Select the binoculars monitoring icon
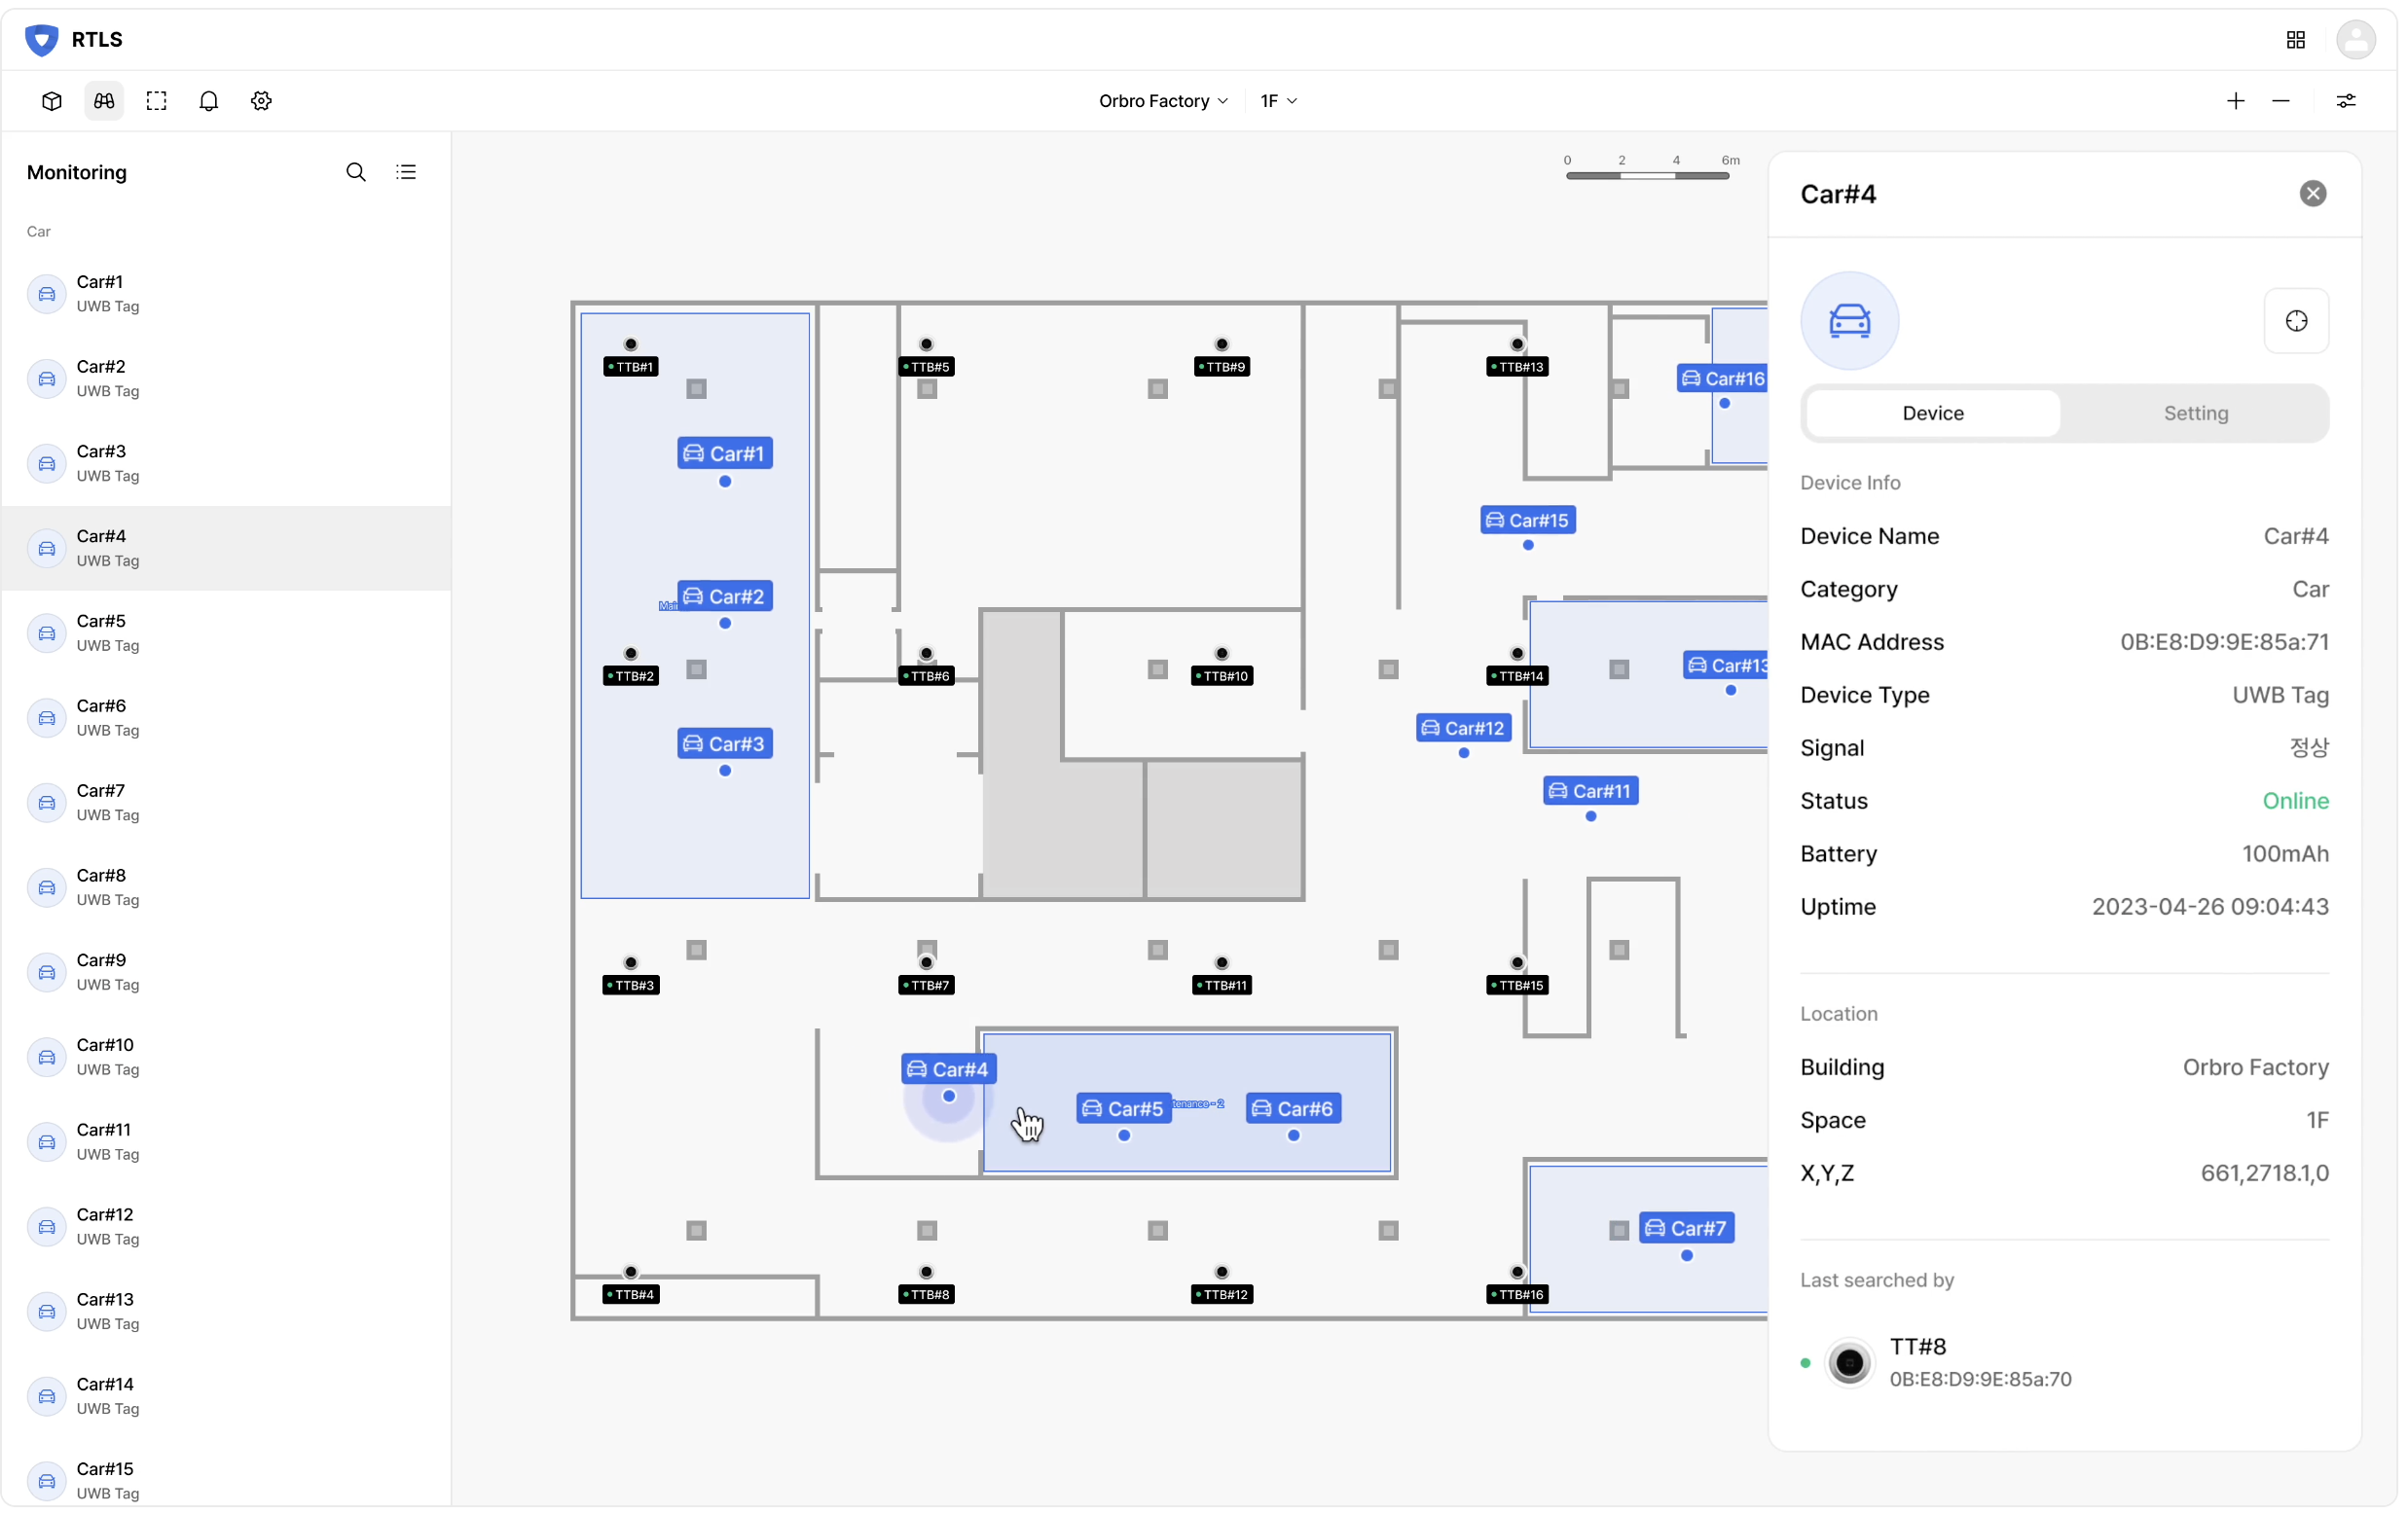This screenshot has width=2408, height=1514. point(104,101)
